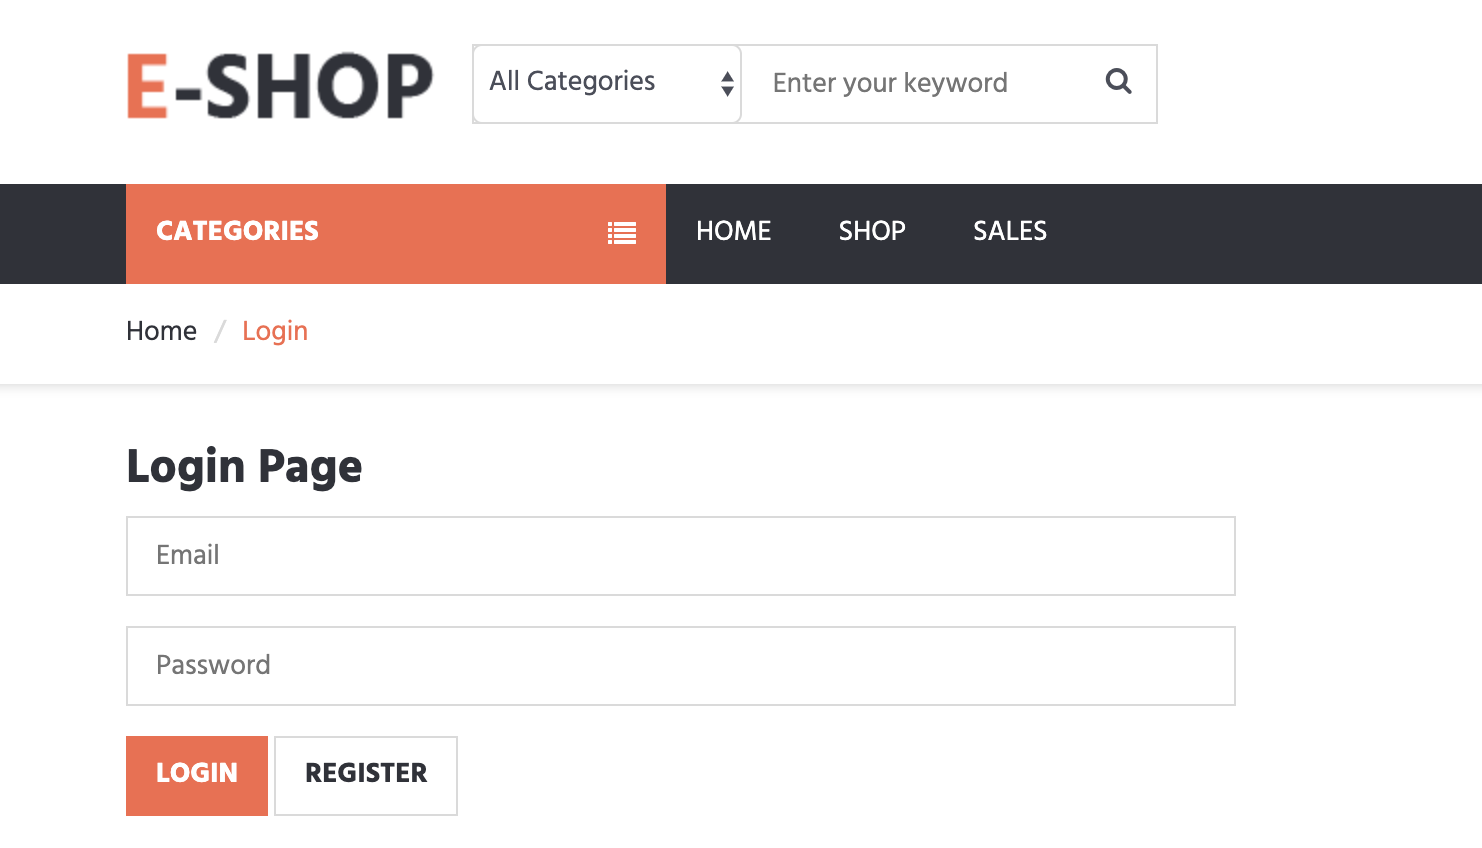The width and height of the screenshot is (1482, 848).
Task: Expand the CATEGORIES menu
Action: coord(237,232)
